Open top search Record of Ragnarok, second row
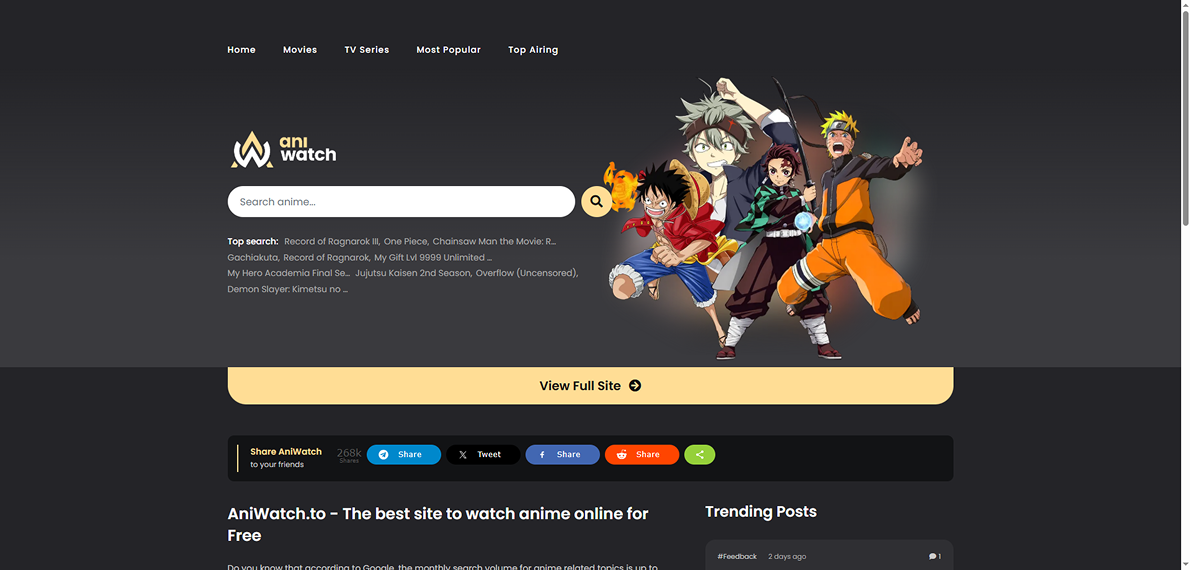1190x570 pixels. [x=327, y=257]
